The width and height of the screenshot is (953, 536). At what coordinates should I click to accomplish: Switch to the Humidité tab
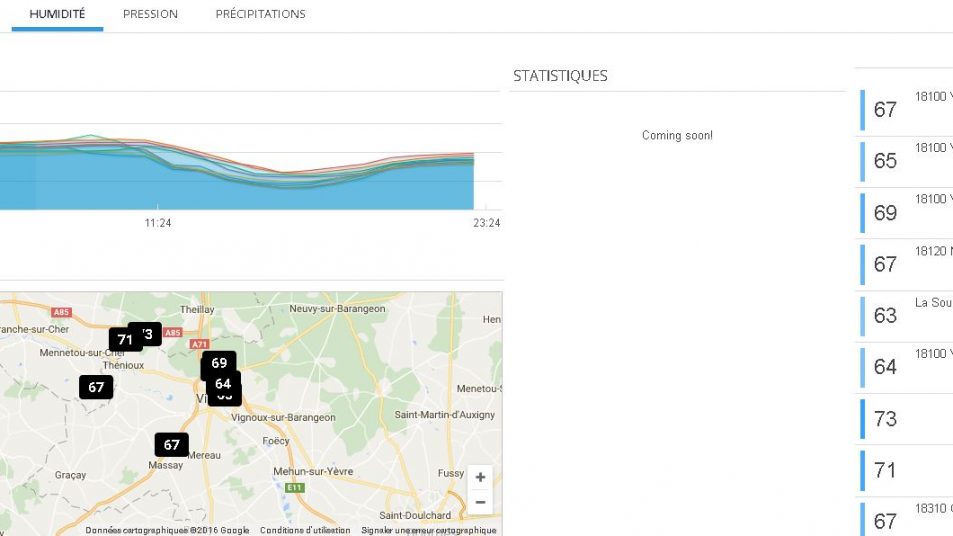click(x=57, y=14)
